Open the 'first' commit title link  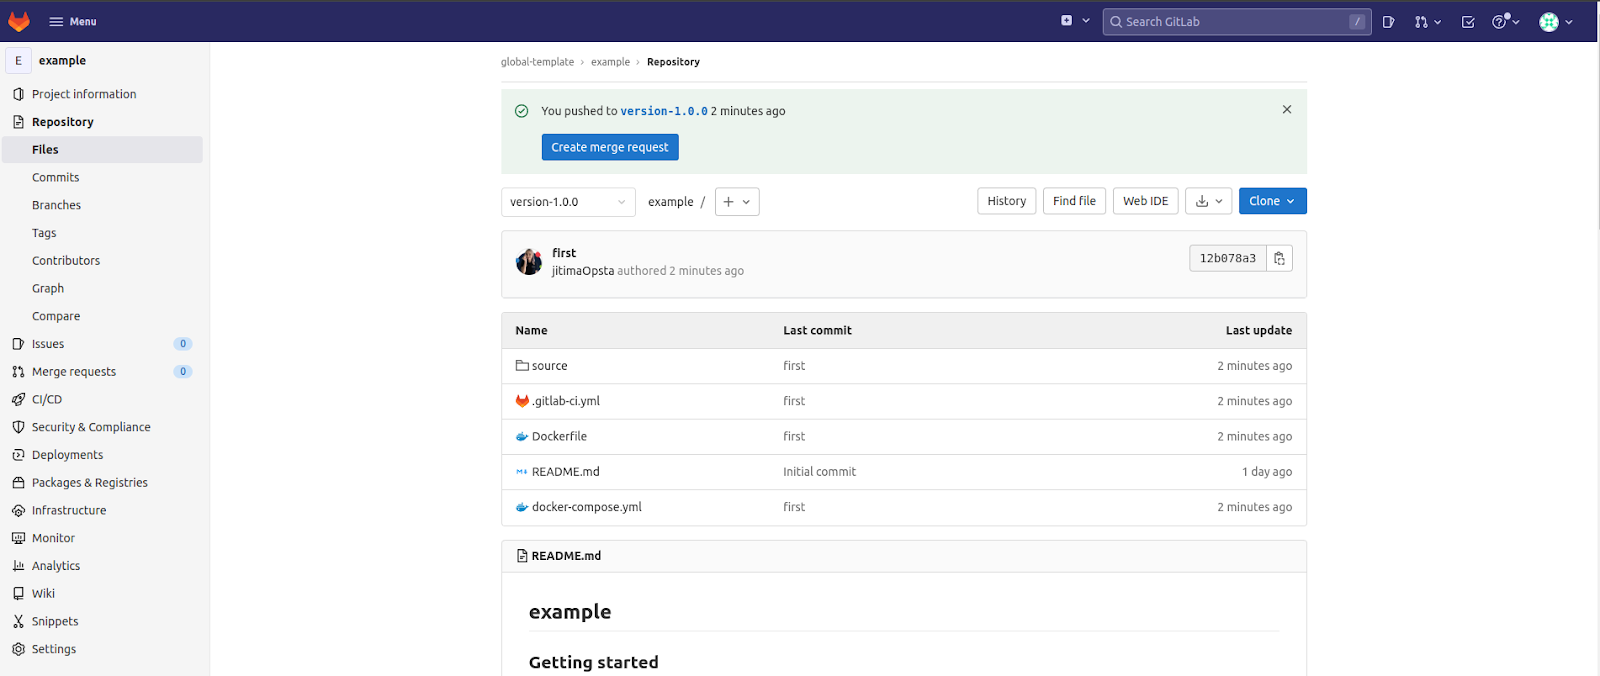click(564, 254)
